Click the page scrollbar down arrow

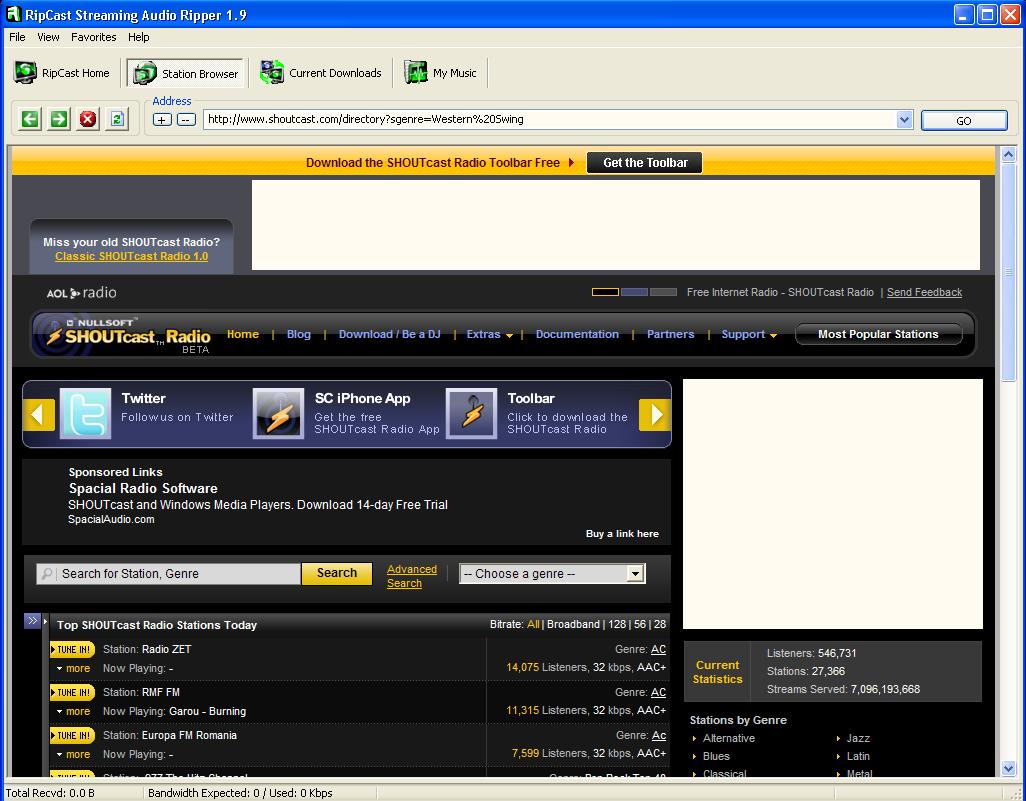(1008, 768)
